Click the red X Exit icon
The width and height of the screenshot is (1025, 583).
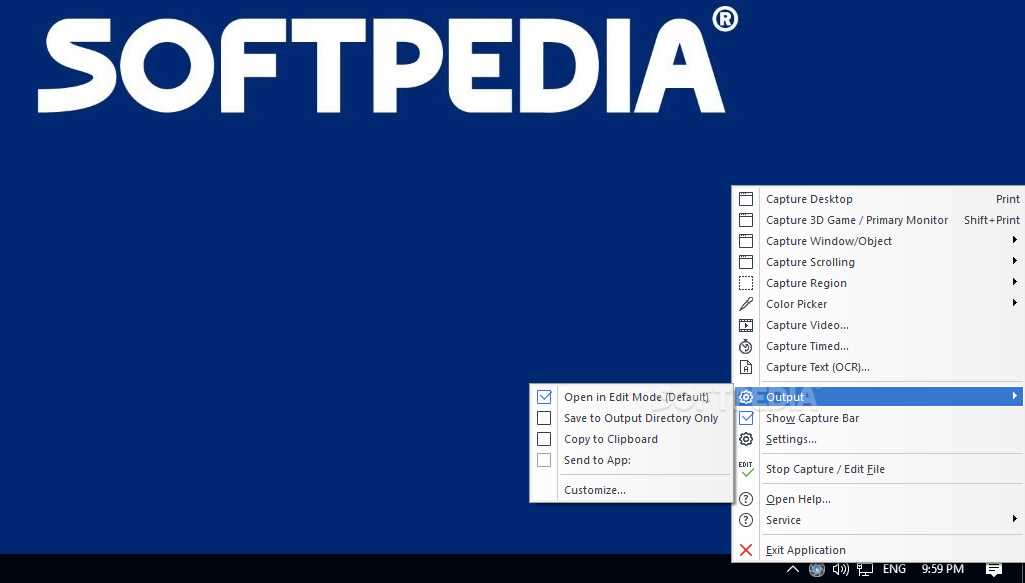[x=745, y=550]
